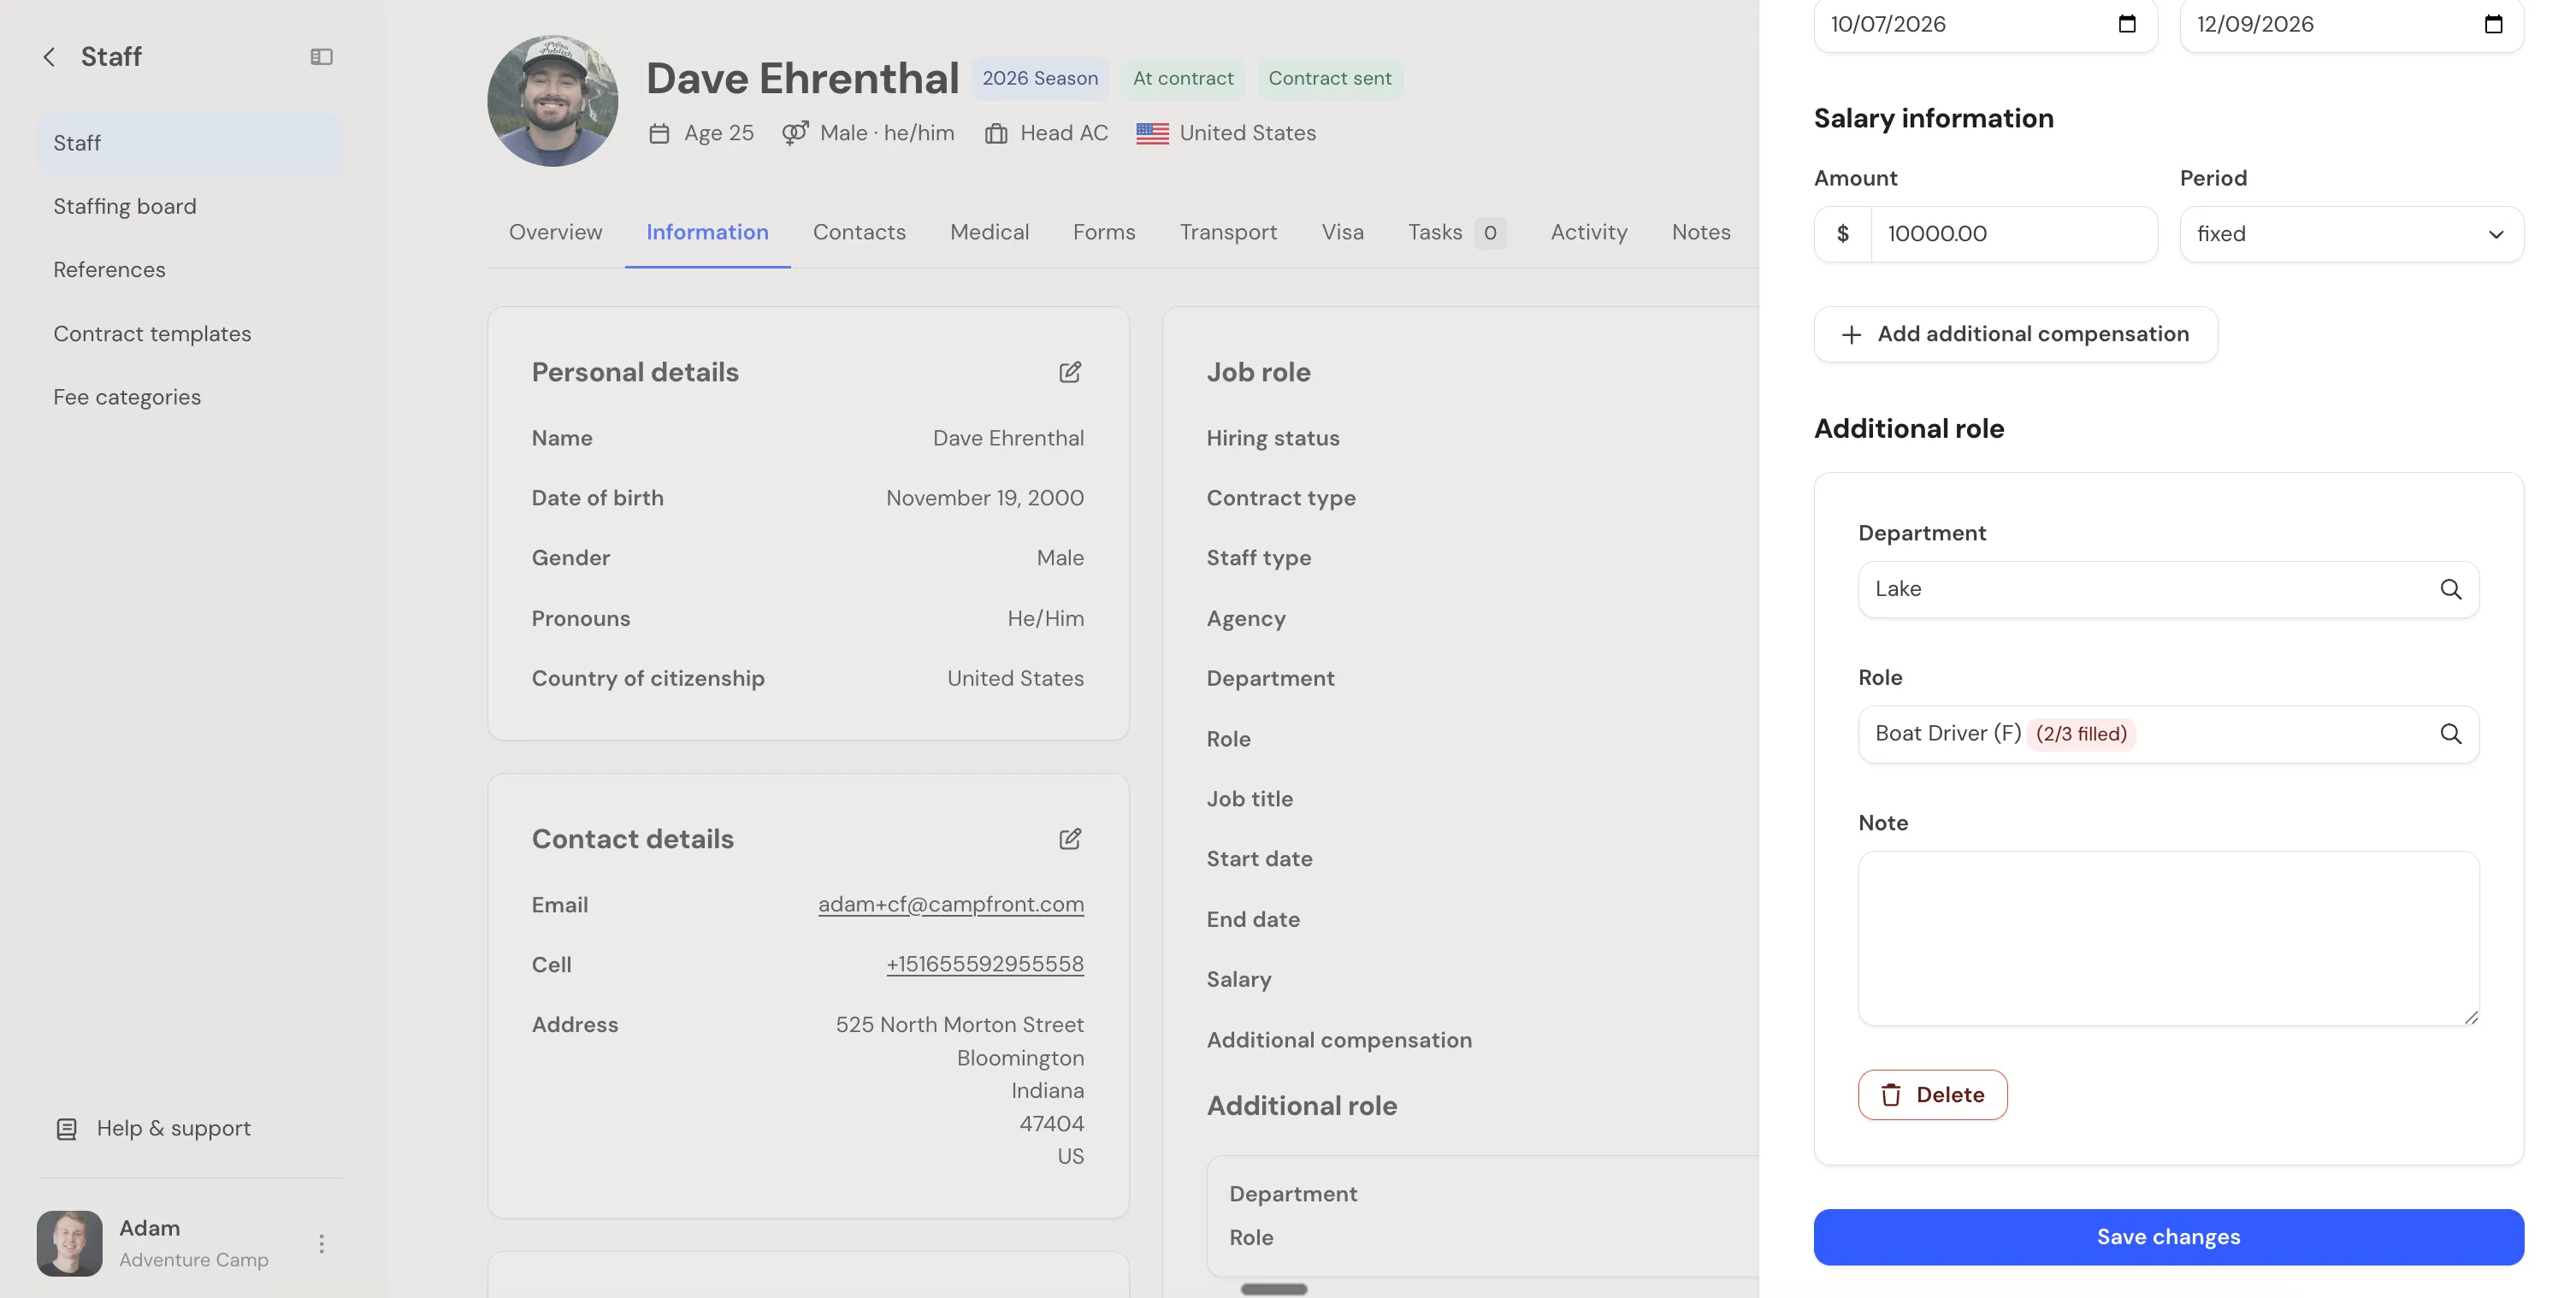Open the Boat Driver role selector

(x=2168, y=734)
